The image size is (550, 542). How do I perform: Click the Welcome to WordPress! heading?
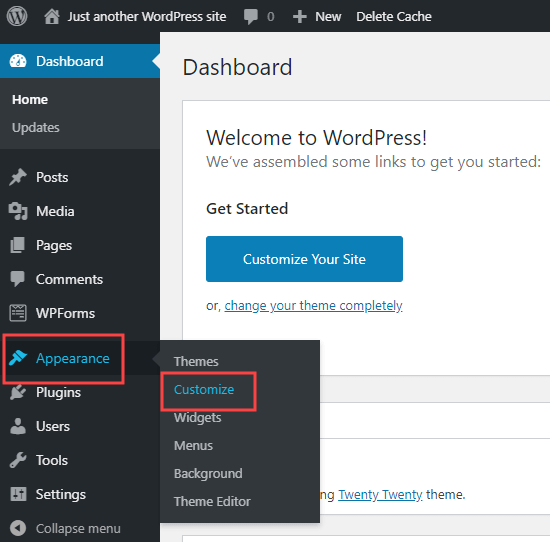[x=316, y=137]
